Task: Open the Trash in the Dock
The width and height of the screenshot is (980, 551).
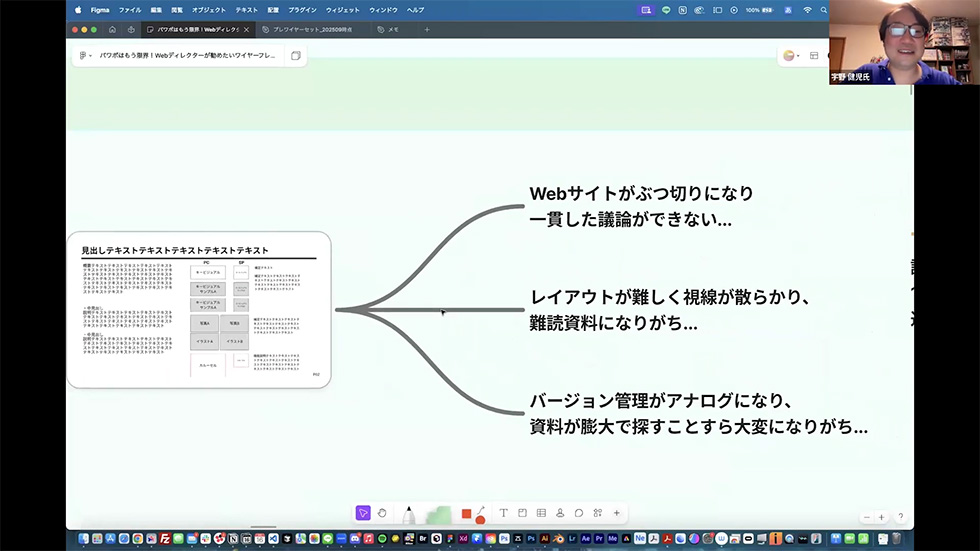Action: (x=896, y=539)
